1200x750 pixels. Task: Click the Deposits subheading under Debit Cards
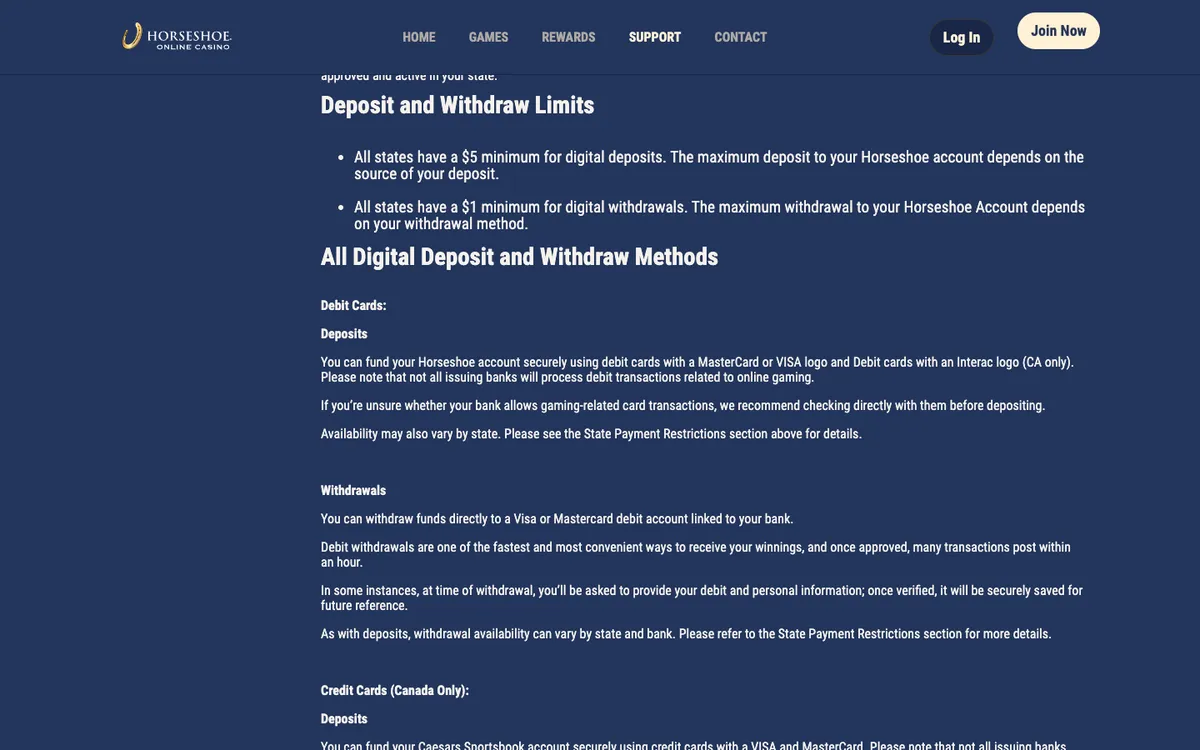click(344, 334)
